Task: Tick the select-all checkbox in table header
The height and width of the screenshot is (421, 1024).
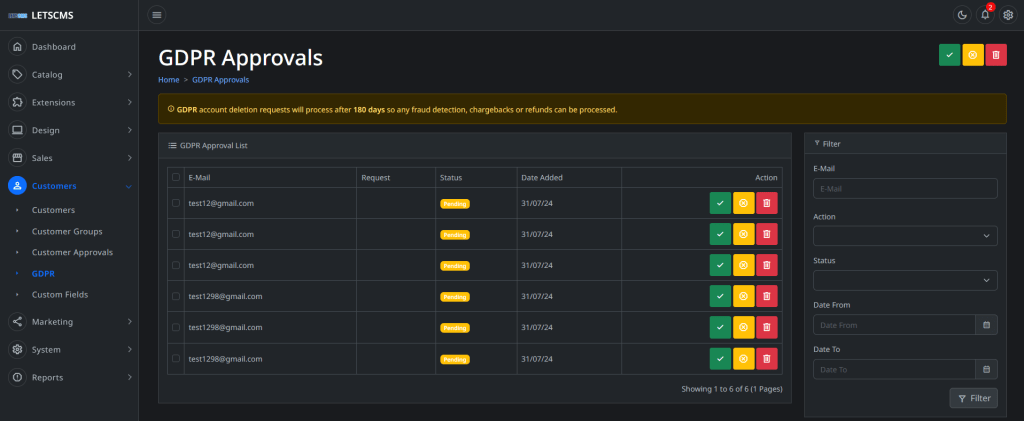Action: click(176, 177)
